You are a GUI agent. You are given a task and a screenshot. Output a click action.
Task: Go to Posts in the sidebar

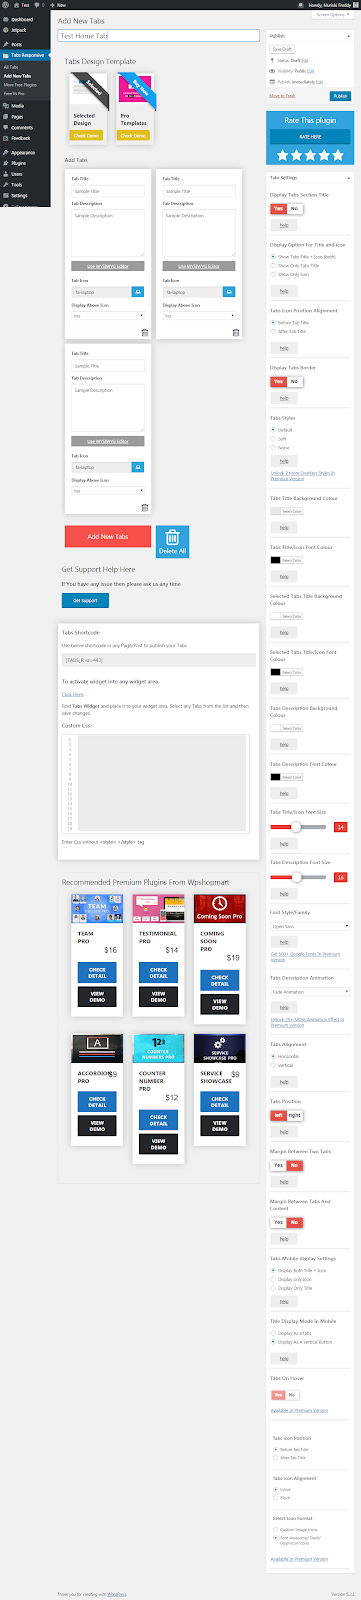(17, 45)
